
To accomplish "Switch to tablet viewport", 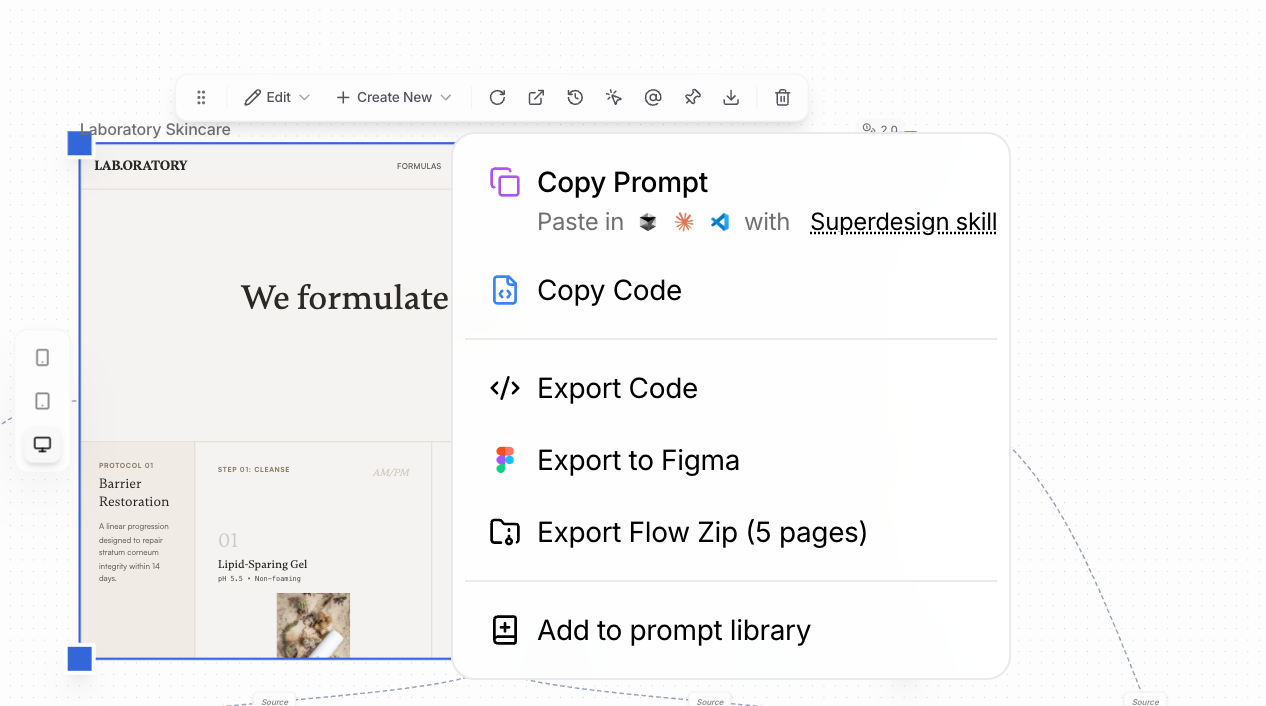I will click(x=41, y=400).
